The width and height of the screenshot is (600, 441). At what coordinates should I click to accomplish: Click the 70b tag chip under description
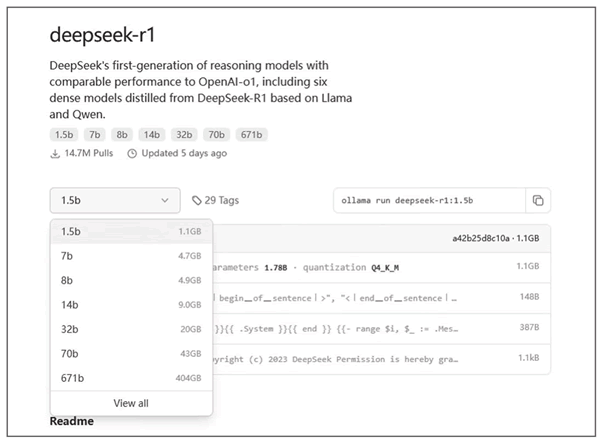pyautogui.click(x=216, y=135)
